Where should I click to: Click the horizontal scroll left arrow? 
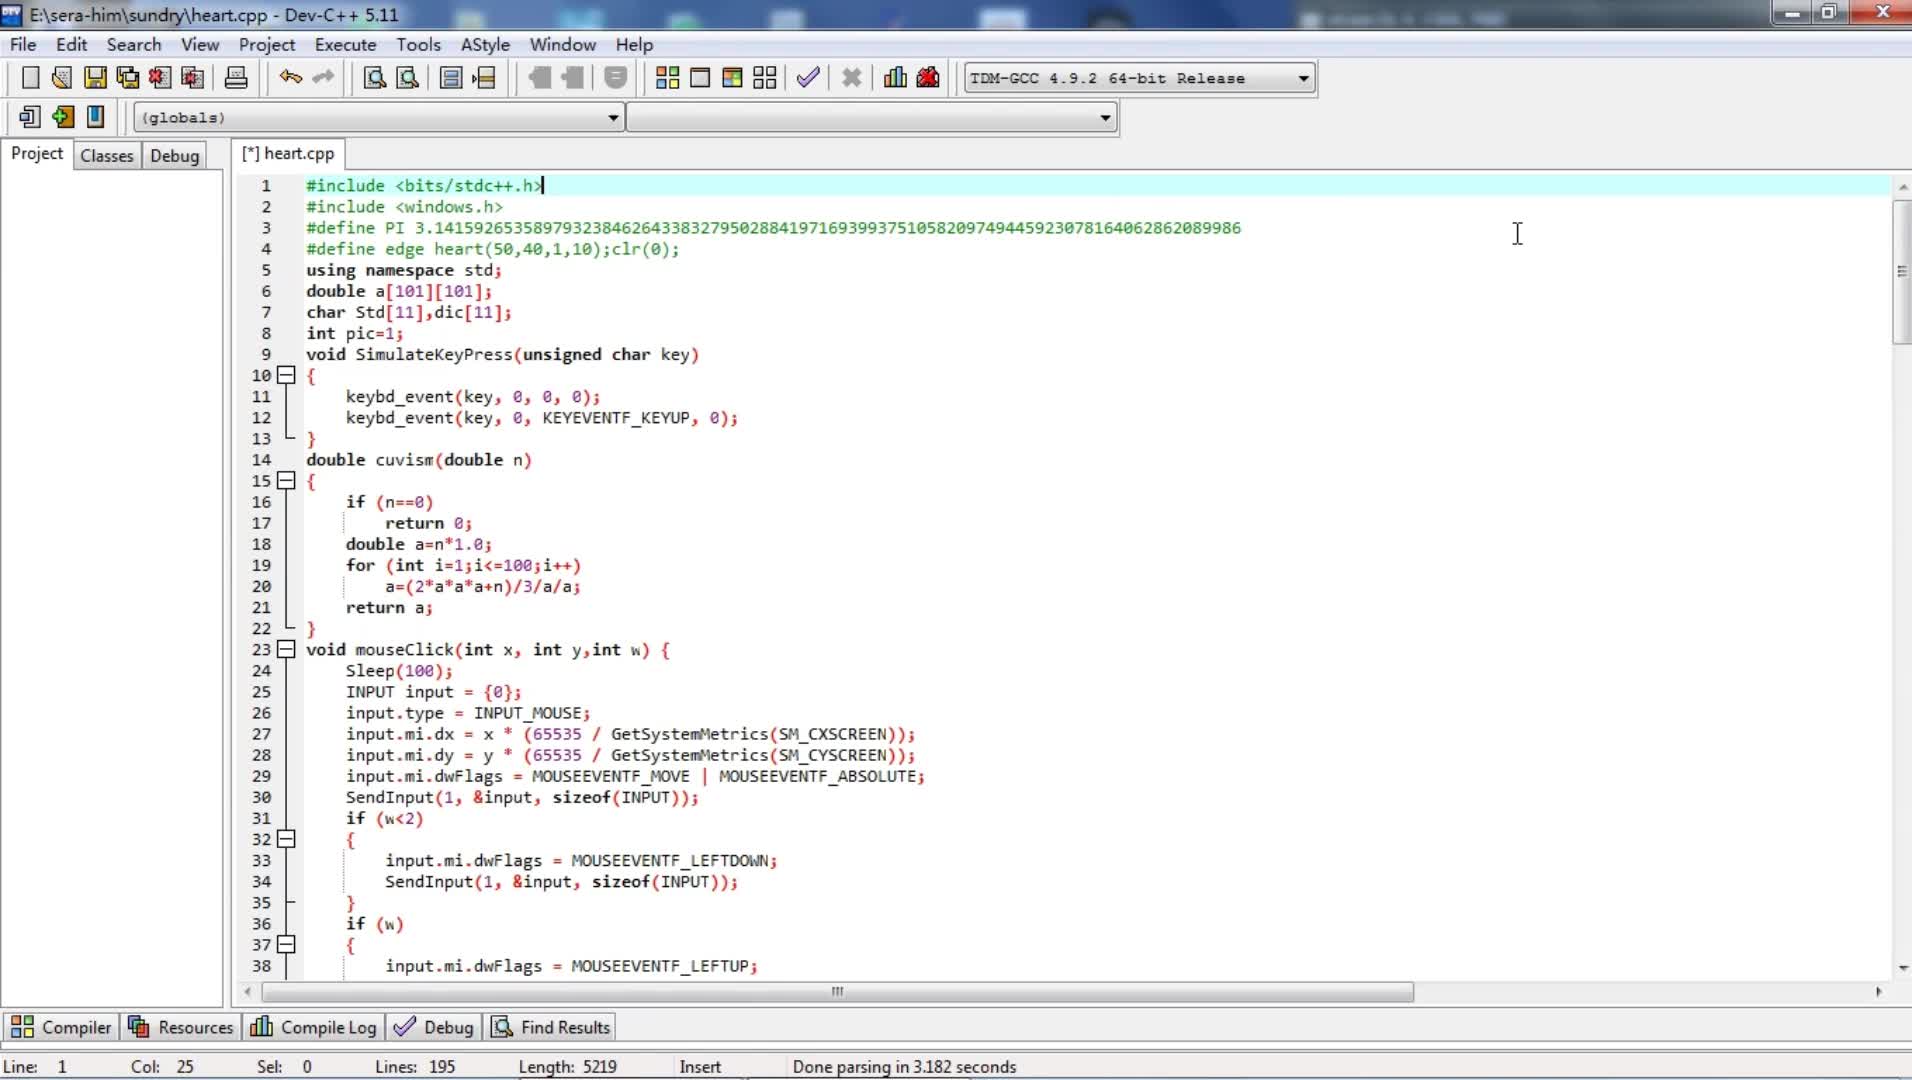[247, 992]
